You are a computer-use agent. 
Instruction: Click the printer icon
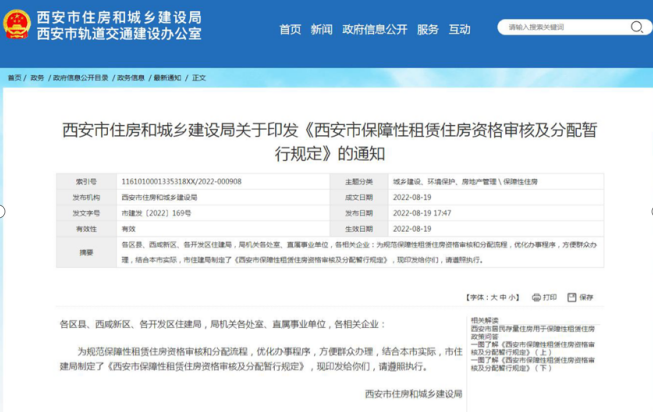[536, 297]
